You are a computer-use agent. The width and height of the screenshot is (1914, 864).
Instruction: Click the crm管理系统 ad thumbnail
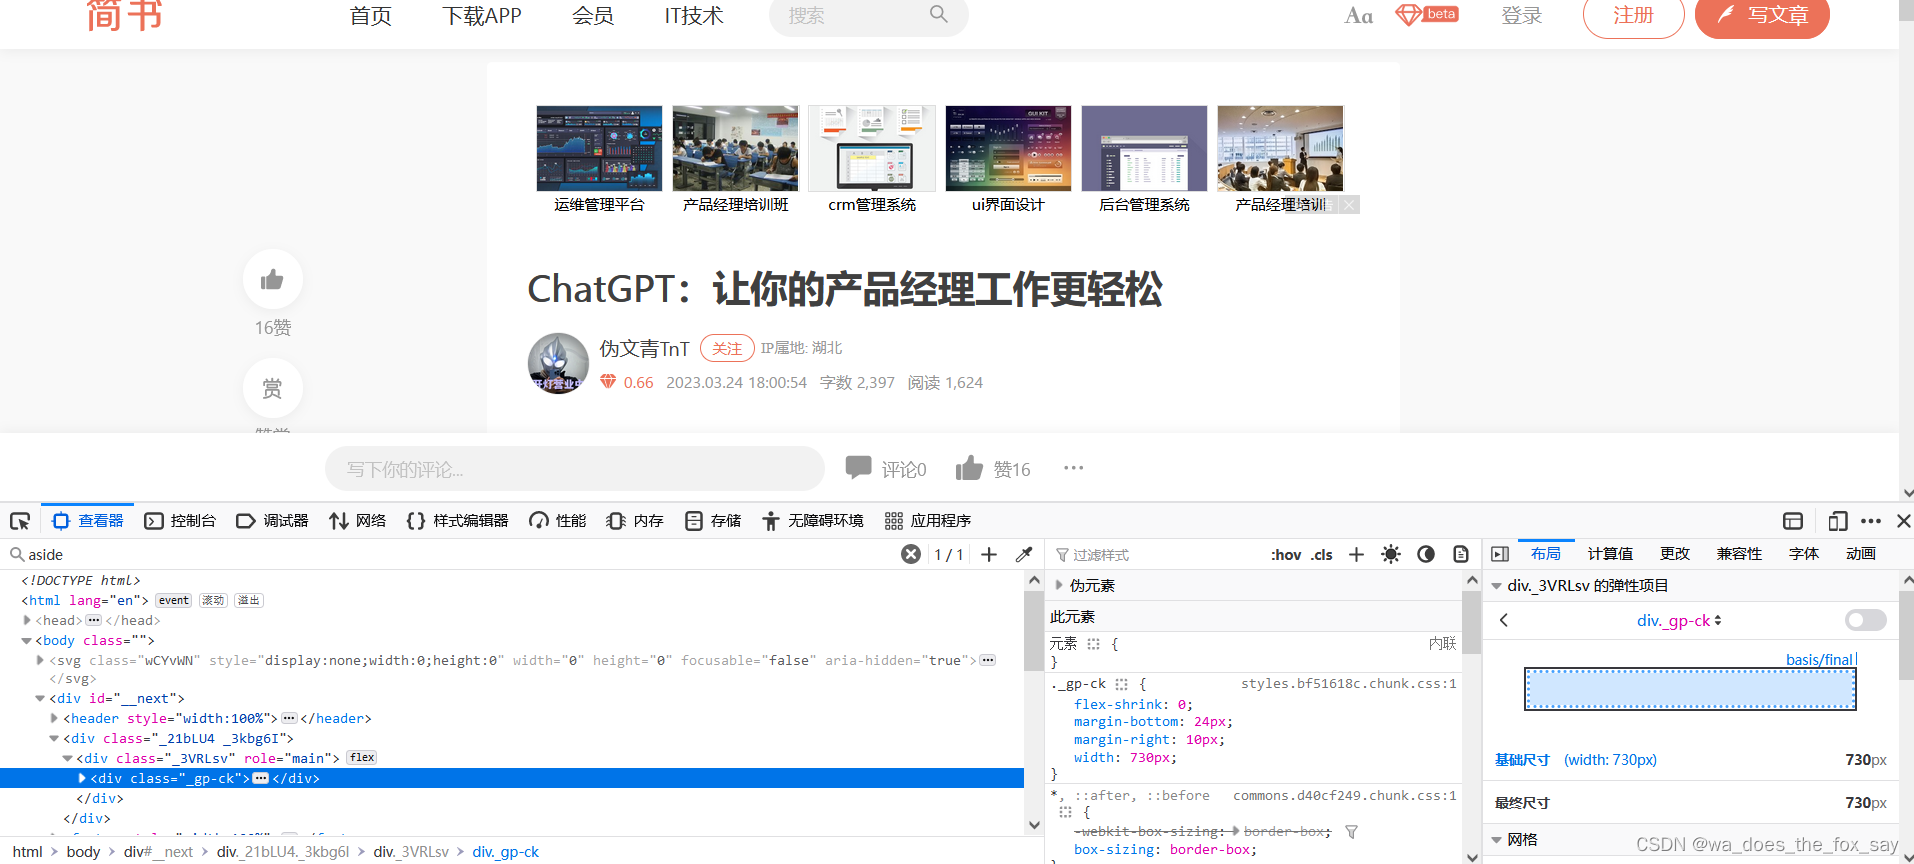pos(872,149)
